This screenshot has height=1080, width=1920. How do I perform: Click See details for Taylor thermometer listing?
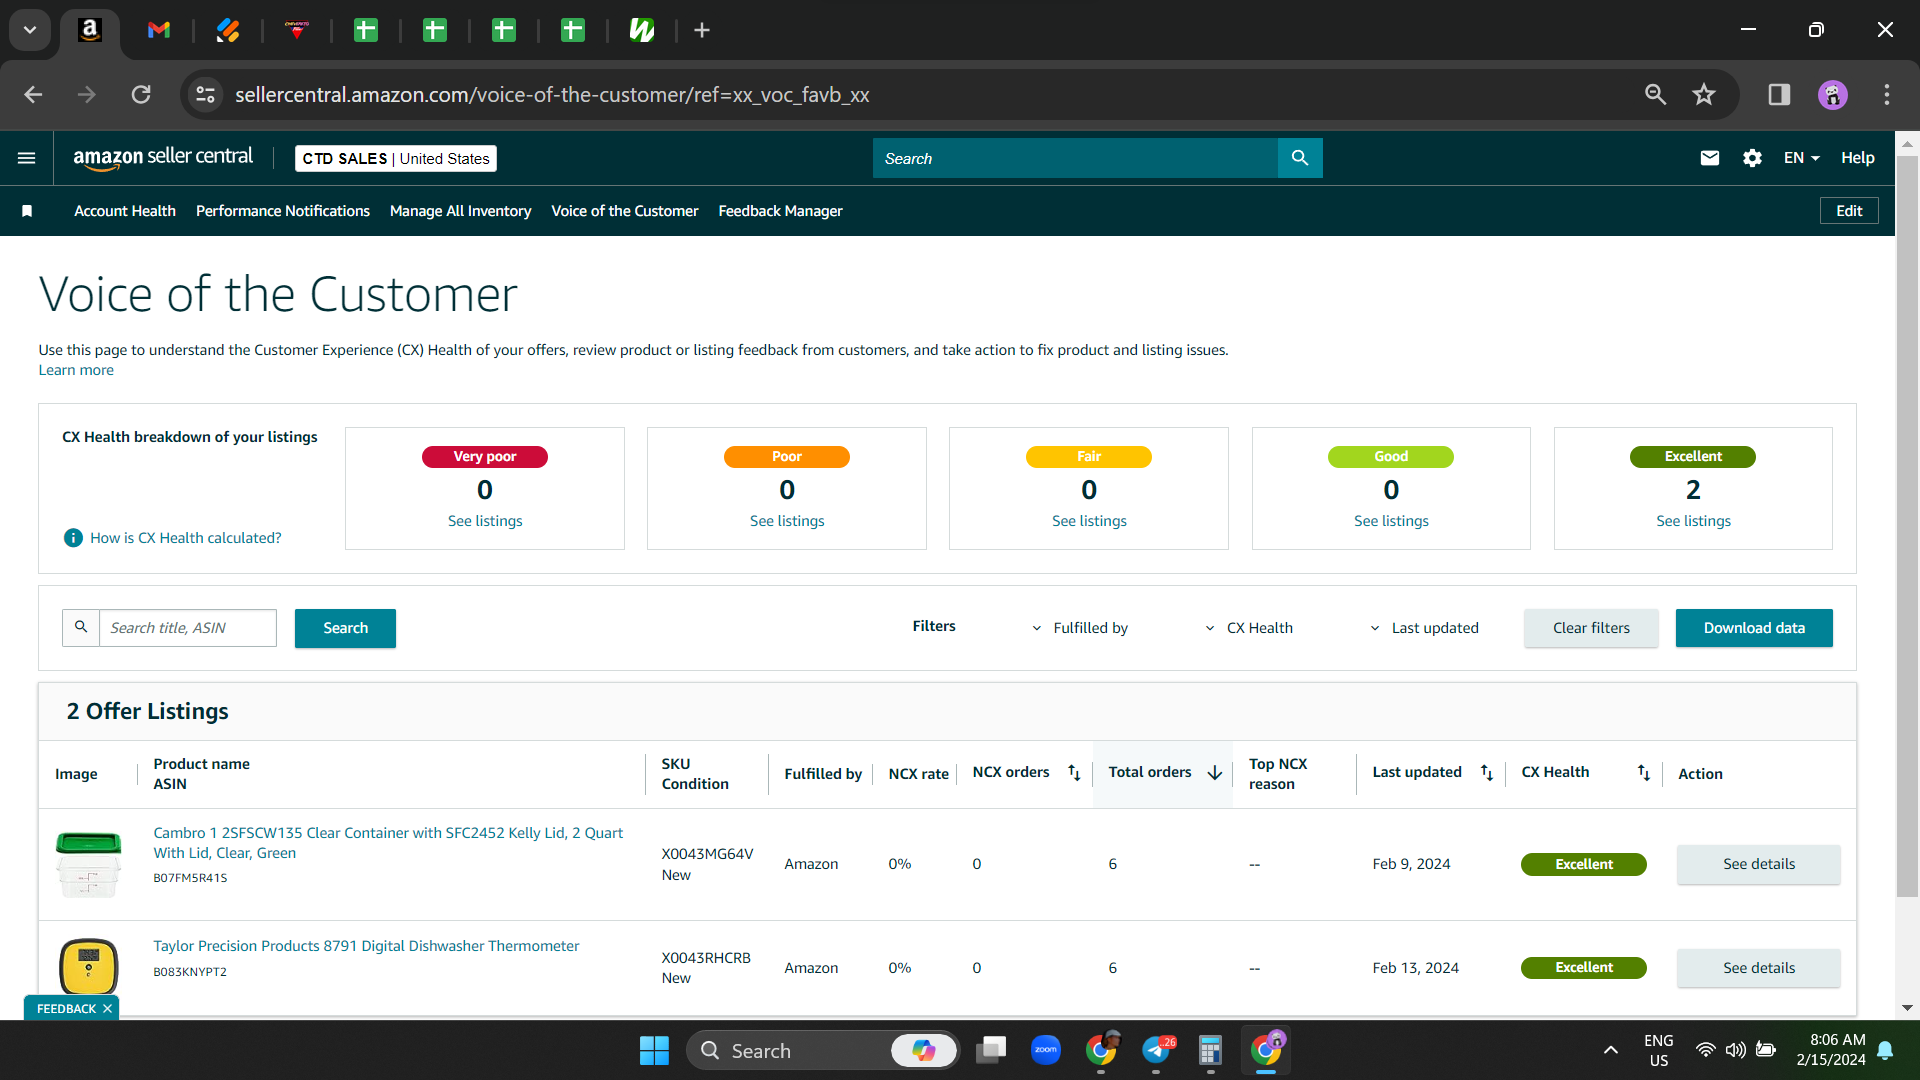1758,968
